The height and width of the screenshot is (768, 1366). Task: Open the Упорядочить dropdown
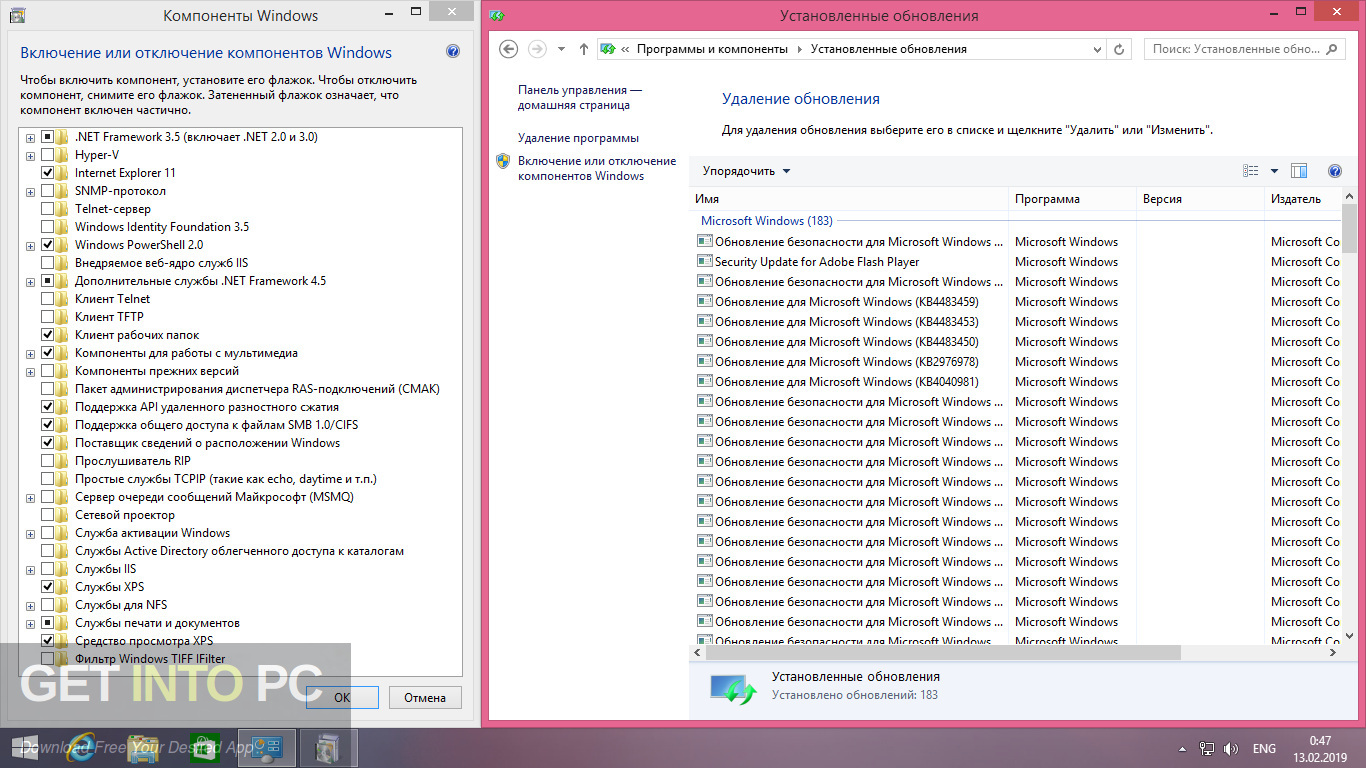pyautogui.click(x=746, y=171)
